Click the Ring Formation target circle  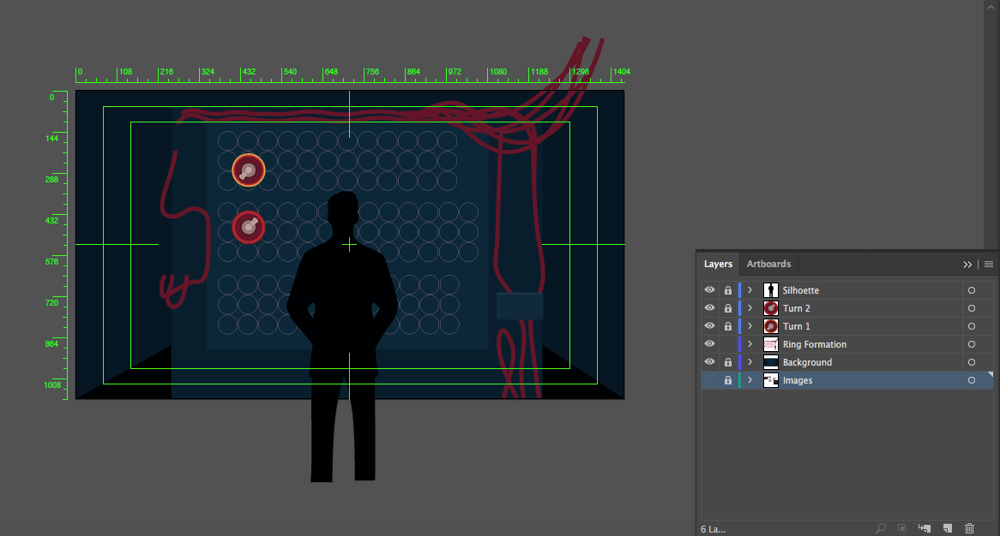point(971,344)
